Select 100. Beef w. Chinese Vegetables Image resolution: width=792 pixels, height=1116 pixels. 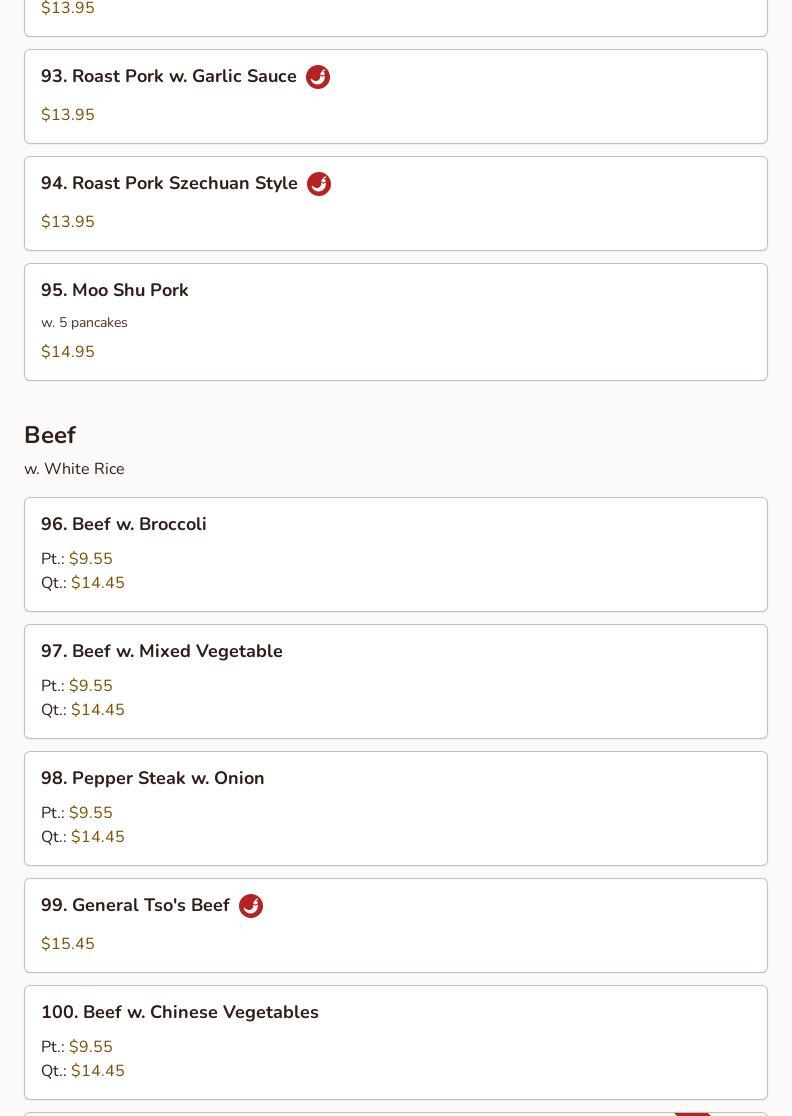pos(396,1043)
